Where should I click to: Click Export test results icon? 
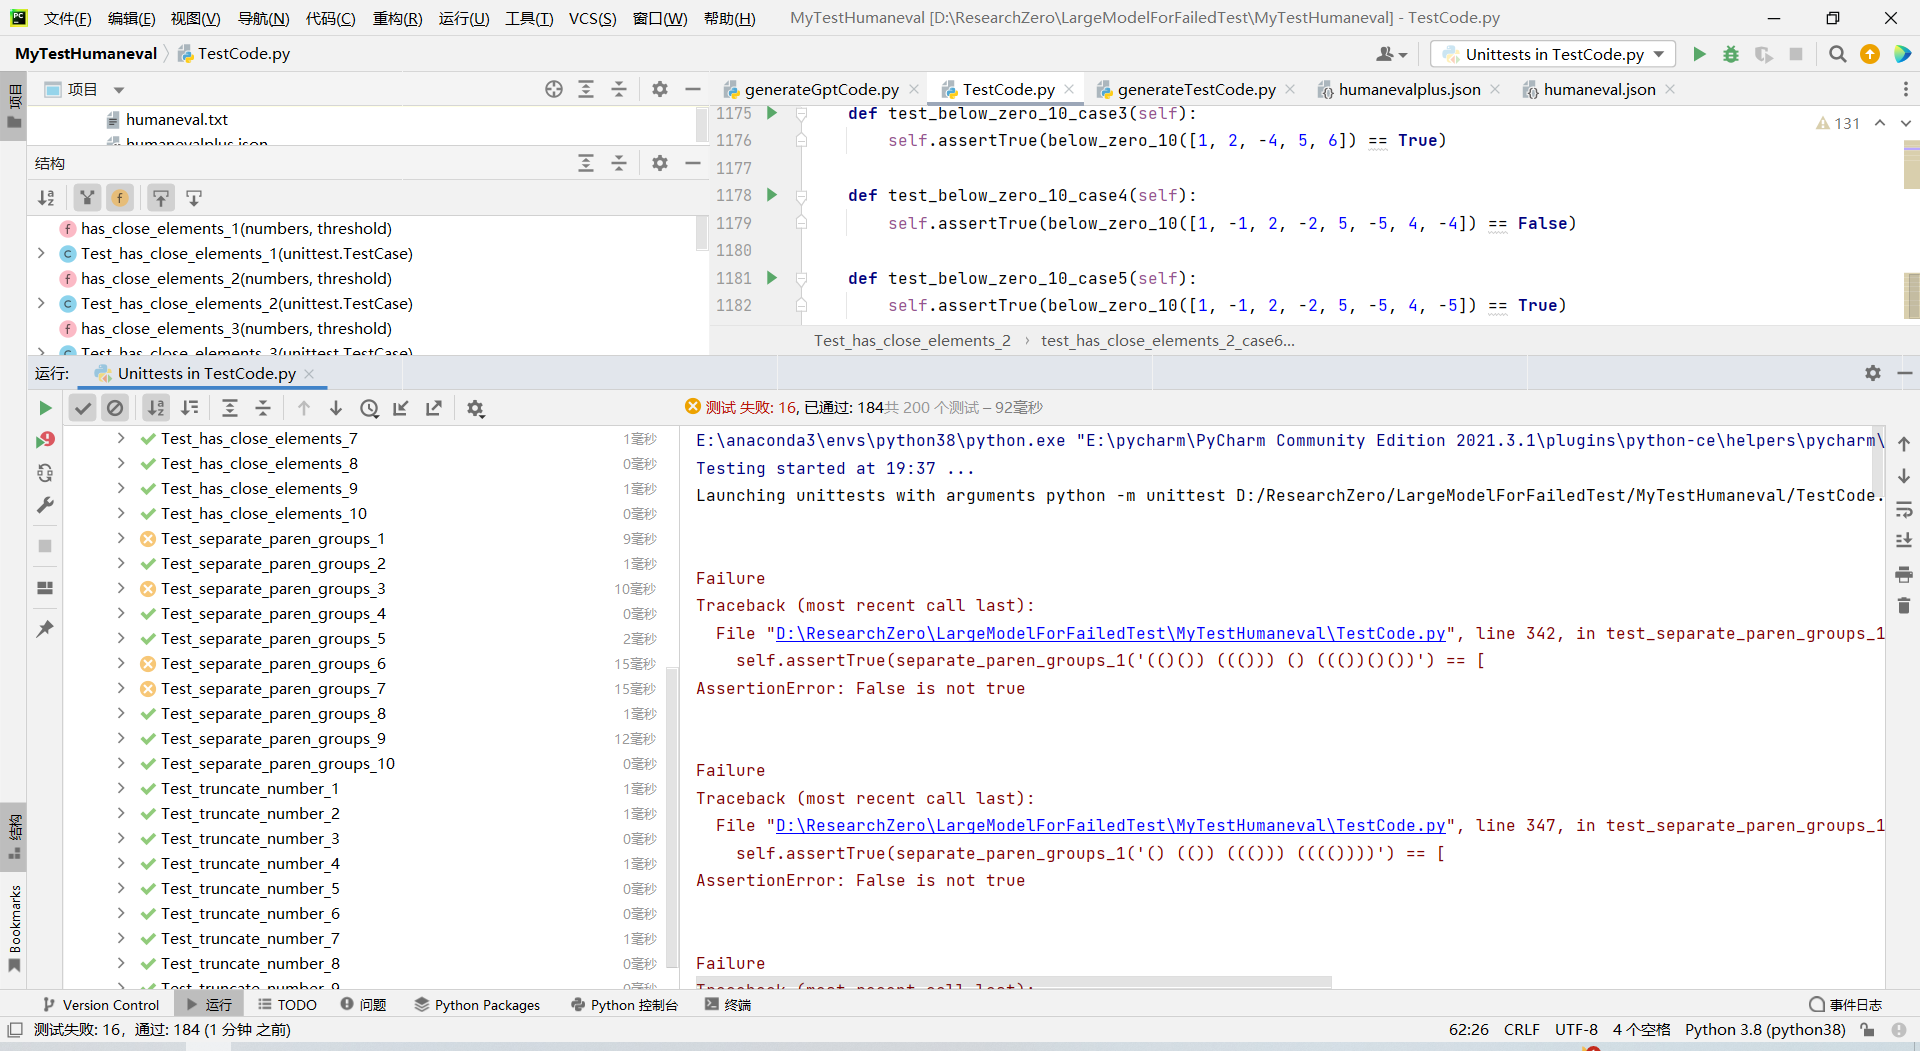(434, 408)
